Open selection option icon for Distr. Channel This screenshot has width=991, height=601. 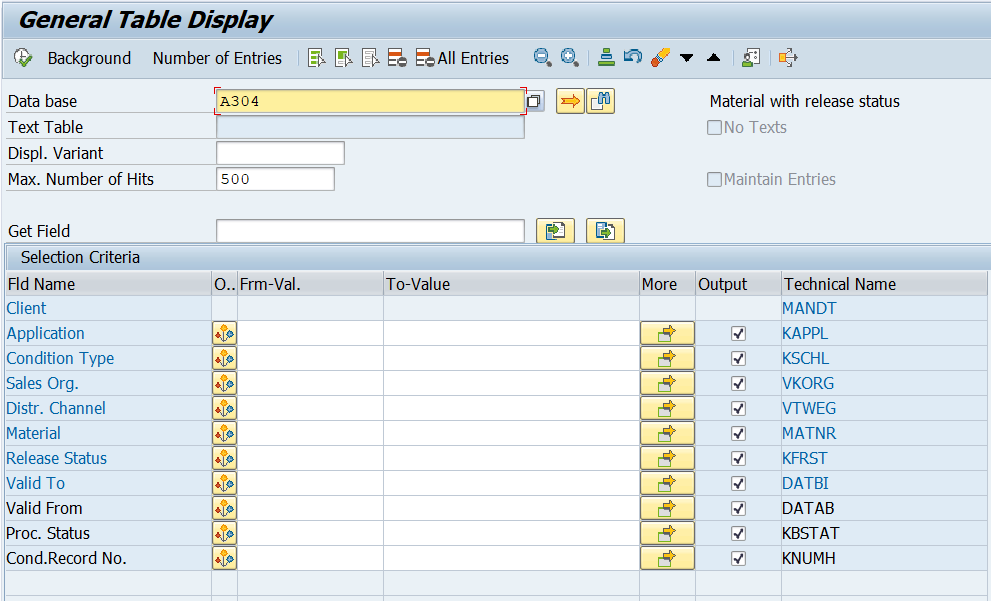(224, 408)
